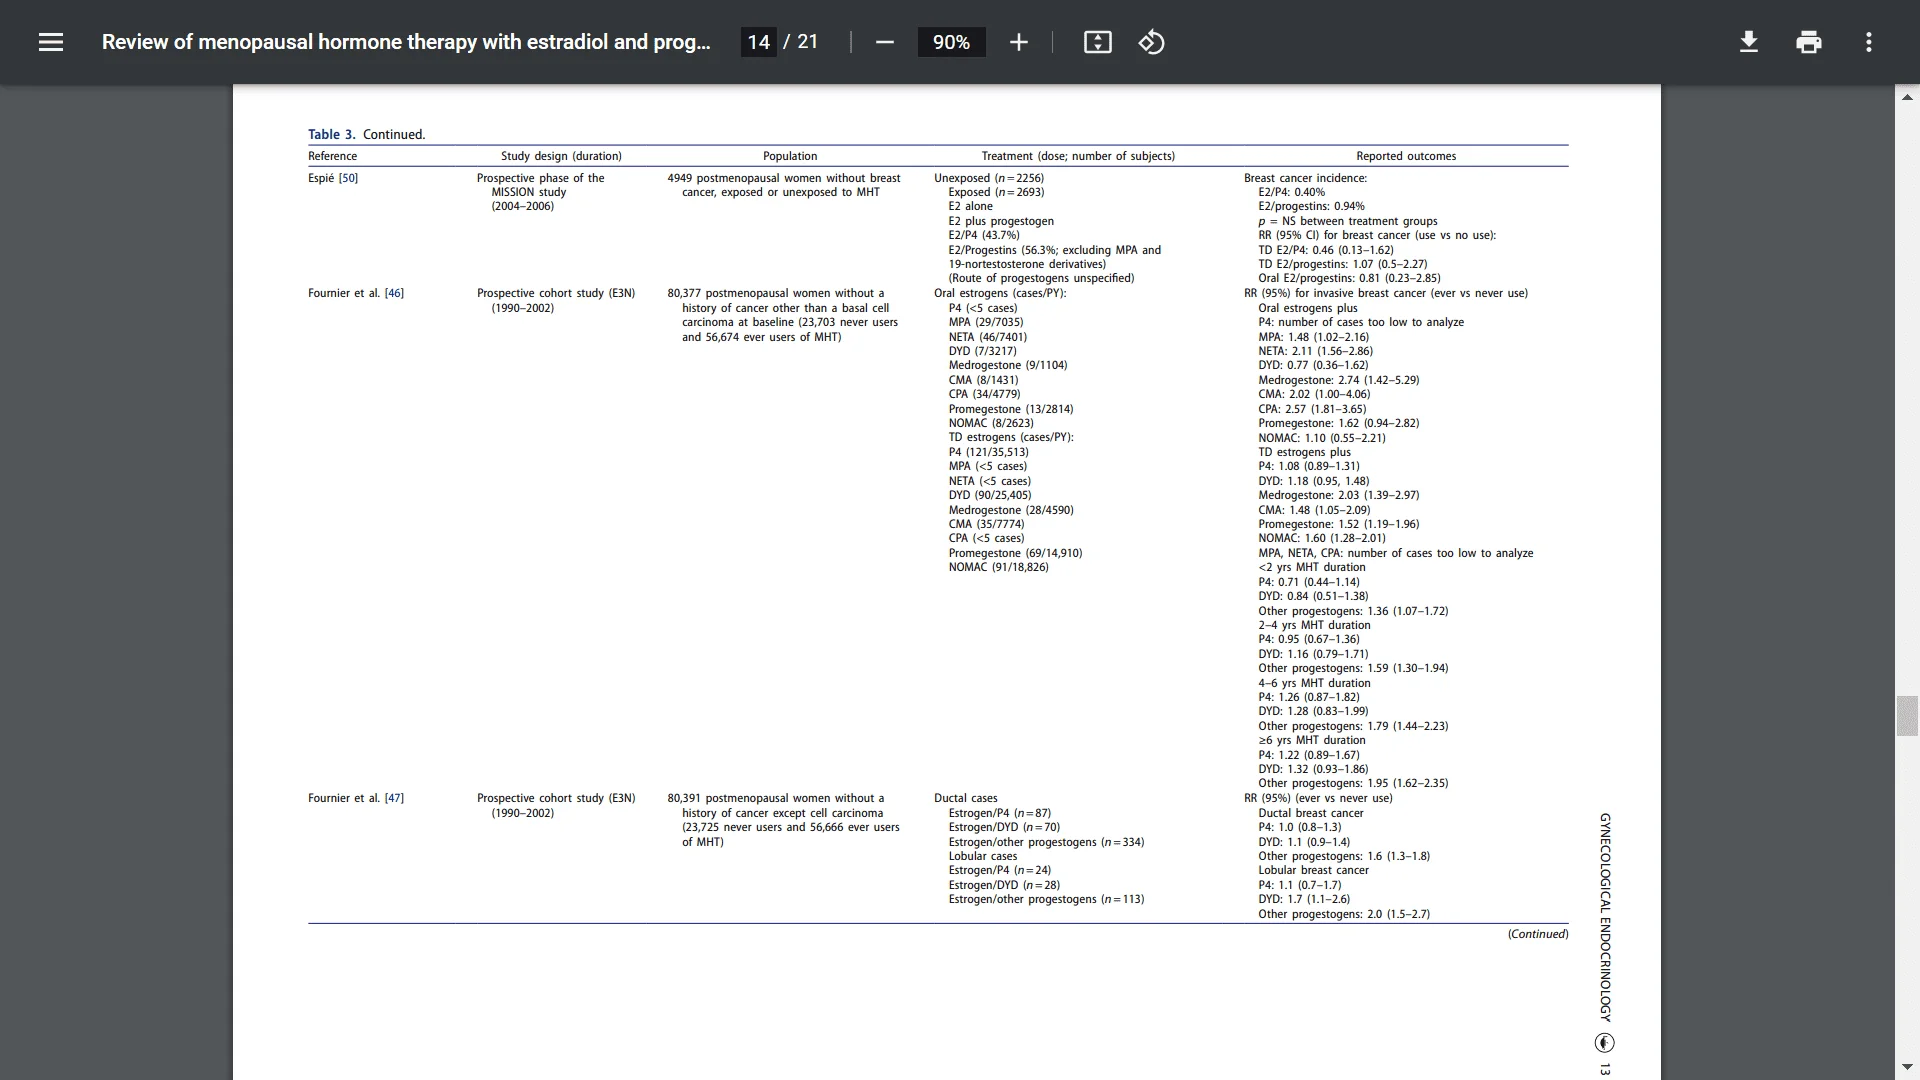Select 'Oral estrogens (cases/PY):' line
The image size is (1920, 1080).
point(1000,293)
